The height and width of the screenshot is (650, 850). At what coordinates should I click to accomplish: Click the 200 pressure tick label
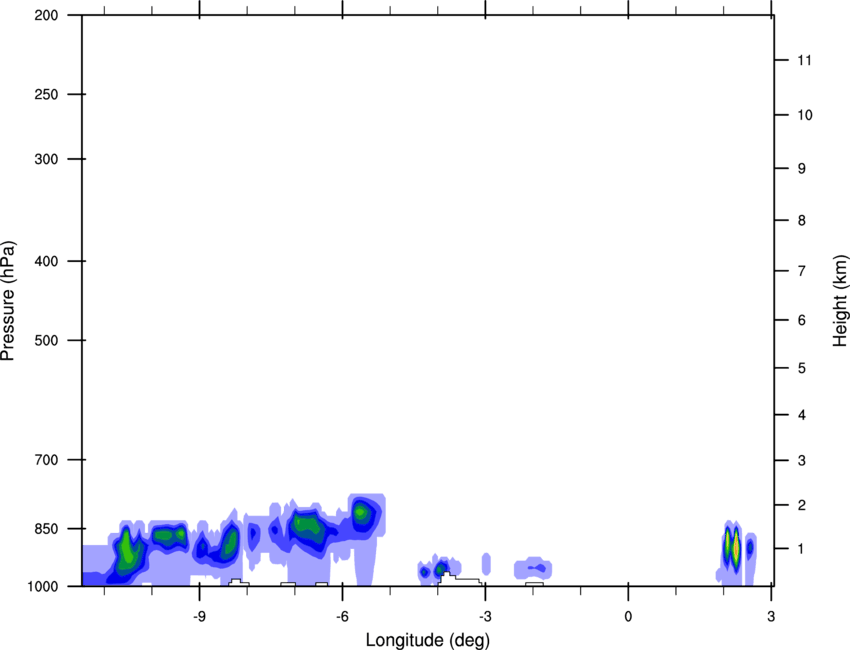point(45,16)
